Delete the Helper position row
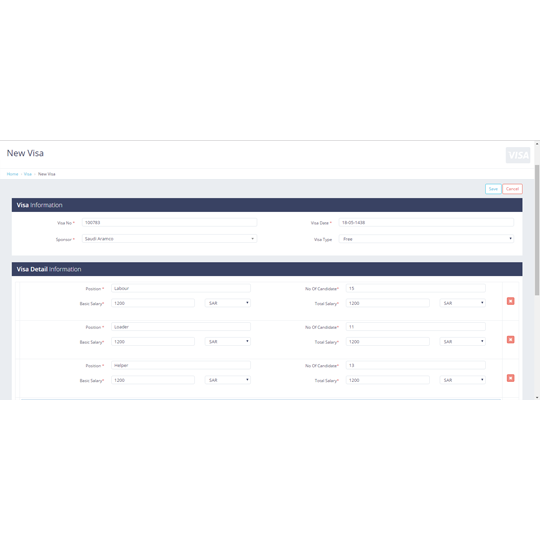Image resolution: width=540 pixels, height=540 pixels. coord(510,378)
